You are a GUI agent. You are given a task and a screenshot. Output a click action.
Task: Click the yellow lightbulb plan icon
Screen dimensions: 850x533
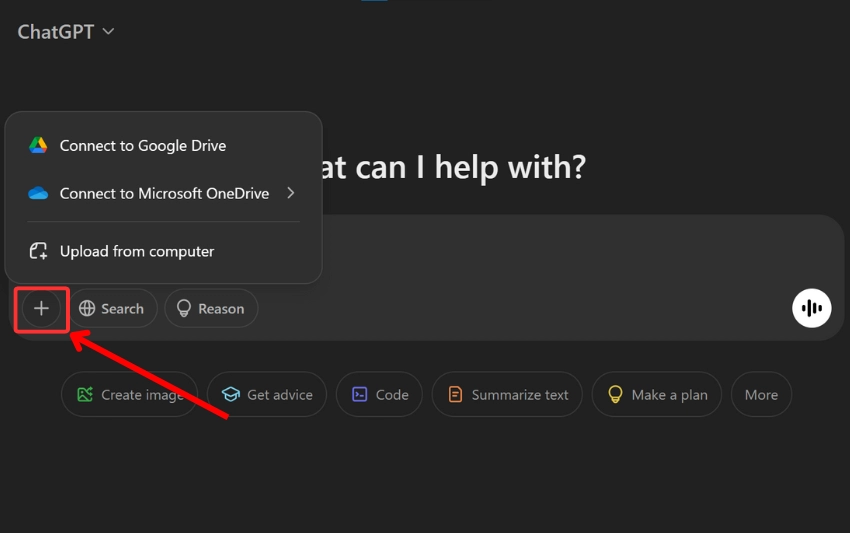615,394
